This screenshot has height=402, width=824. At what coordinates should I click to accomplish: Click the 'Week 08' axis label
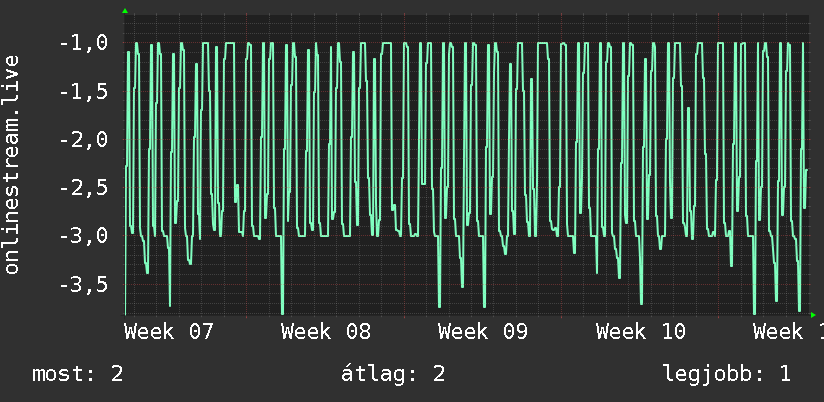[326, 332]
